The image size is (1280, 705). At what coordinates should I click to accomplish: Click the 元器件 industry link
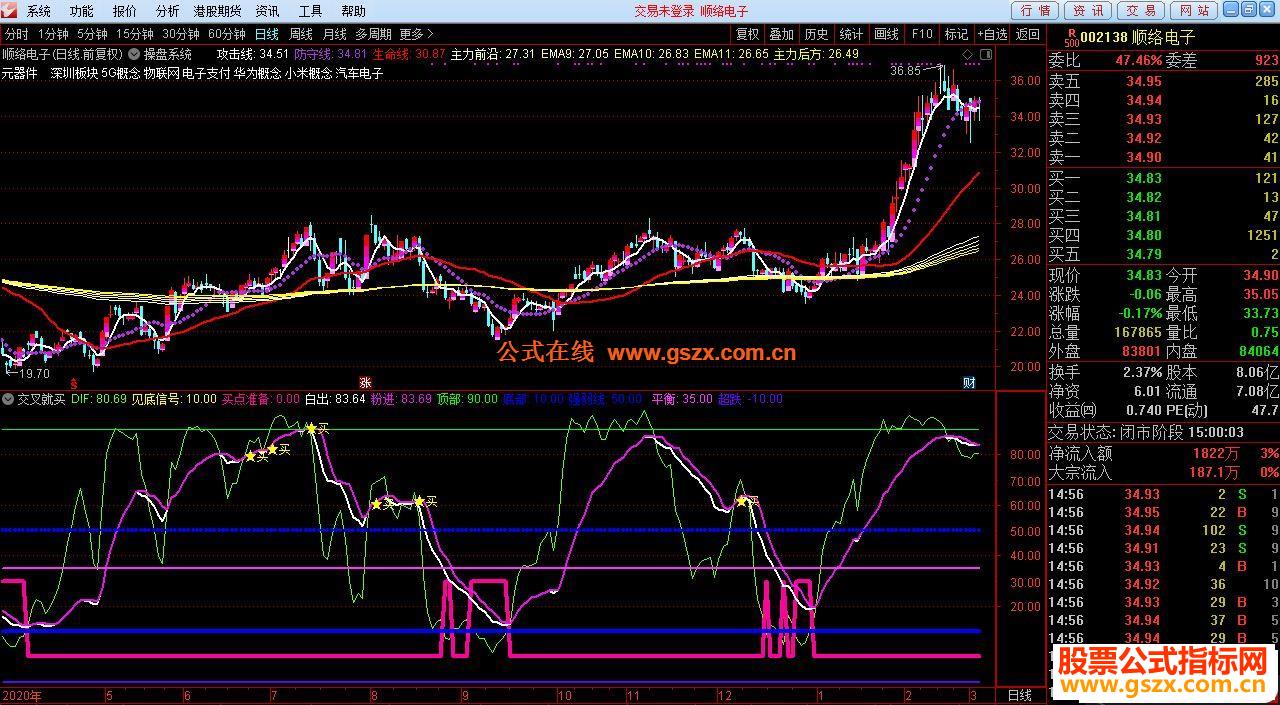click(19, 73)
